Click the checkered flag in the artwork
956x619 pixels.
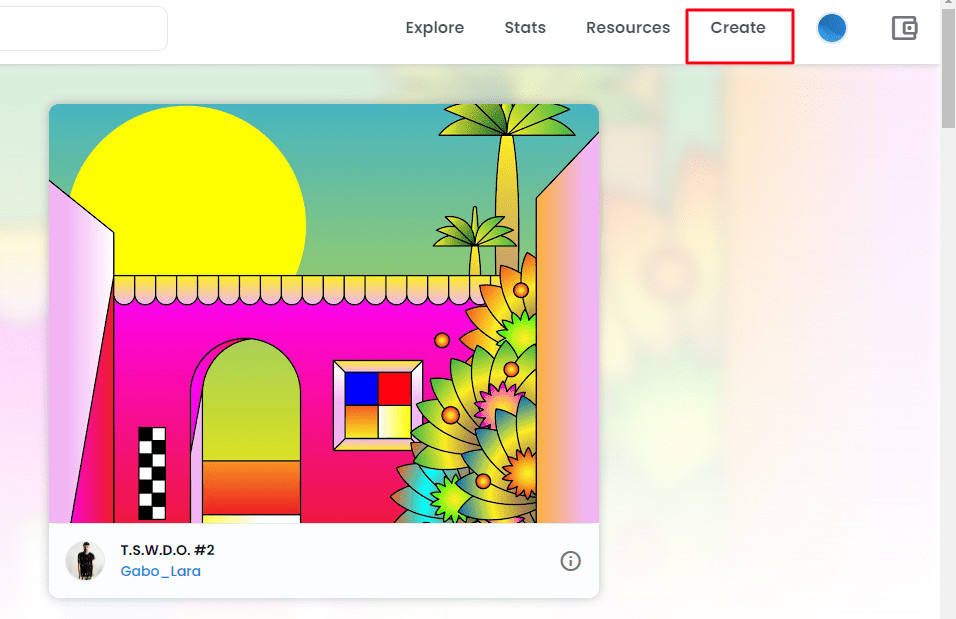coord(152,473)
